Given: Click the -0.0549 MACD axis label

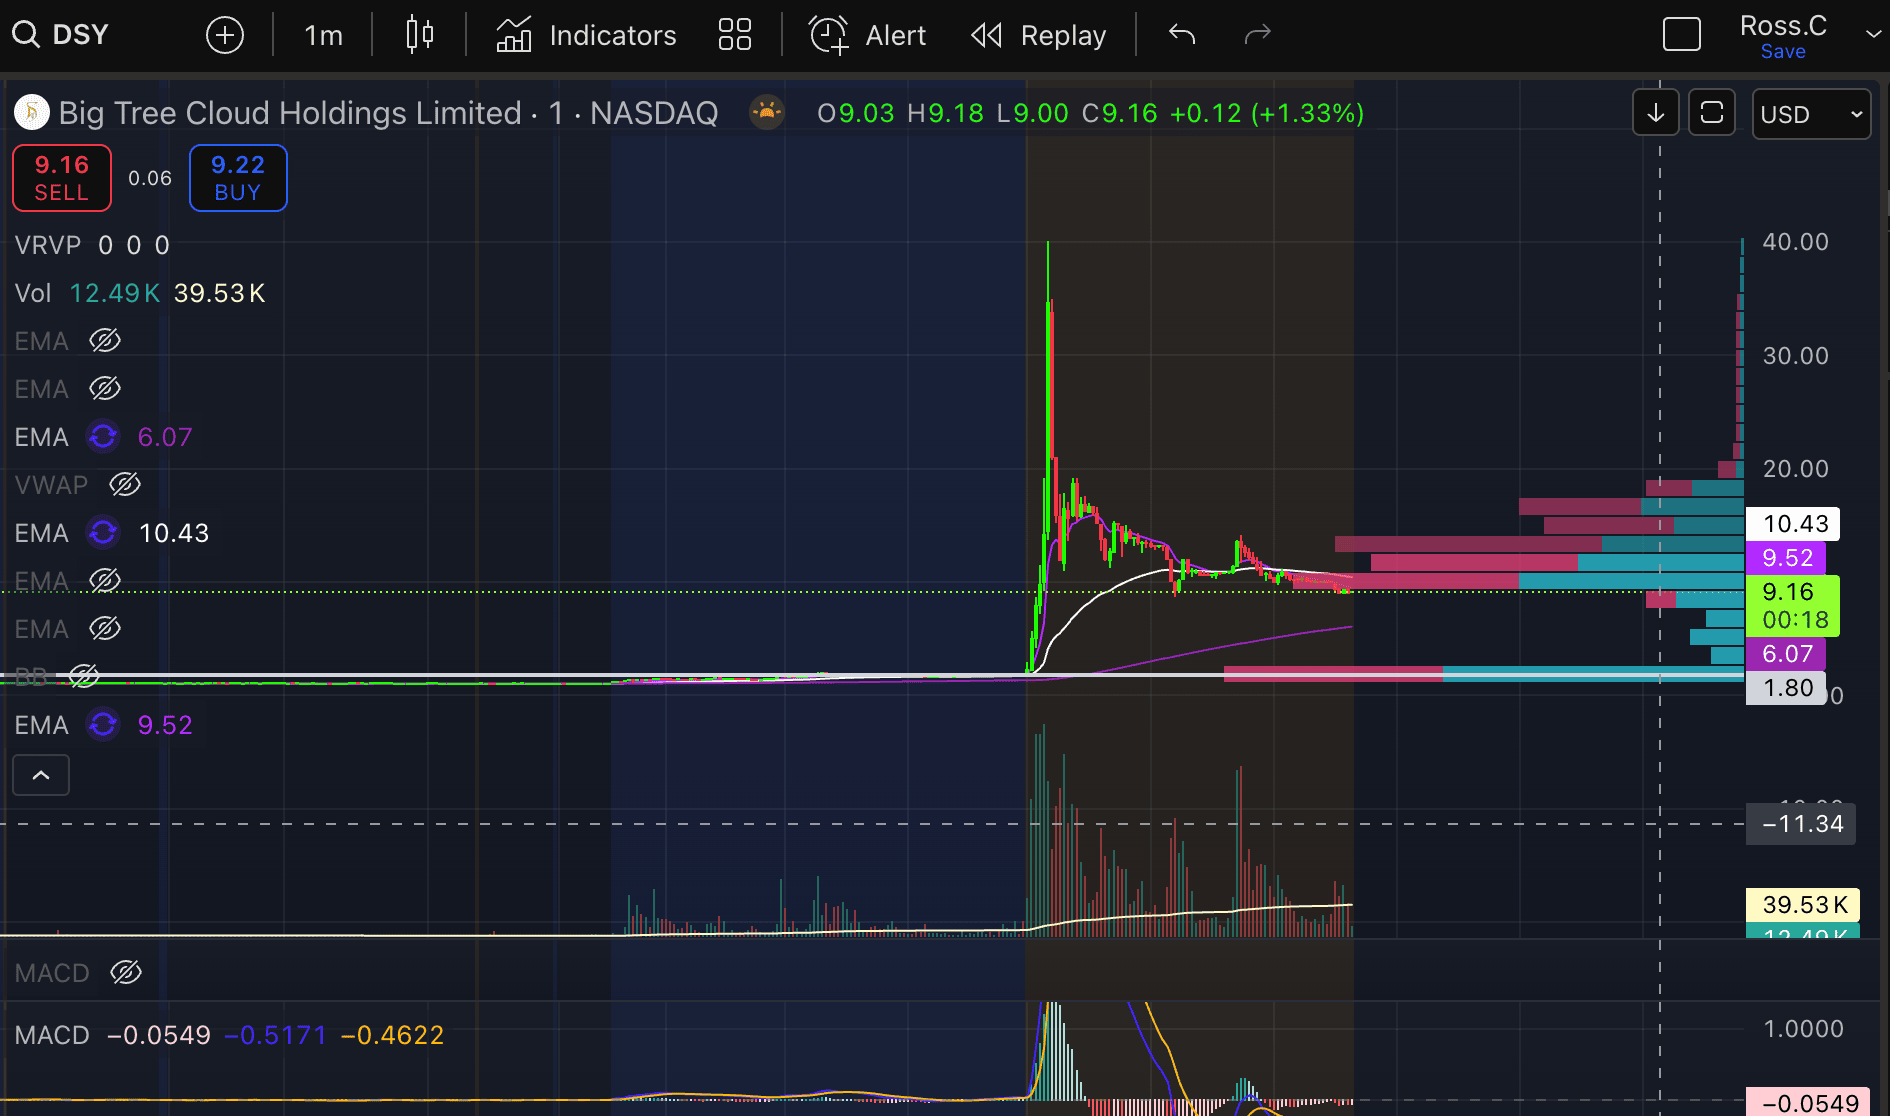Looking at the screenshot, I should pyautogui.click(x=1809, y=1103).
